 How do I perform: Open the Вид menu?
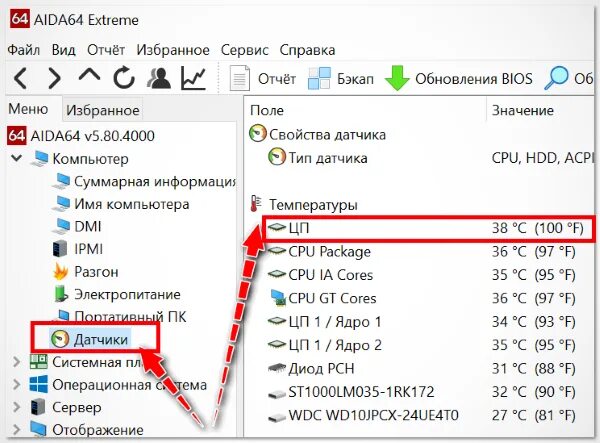[64, 50]
